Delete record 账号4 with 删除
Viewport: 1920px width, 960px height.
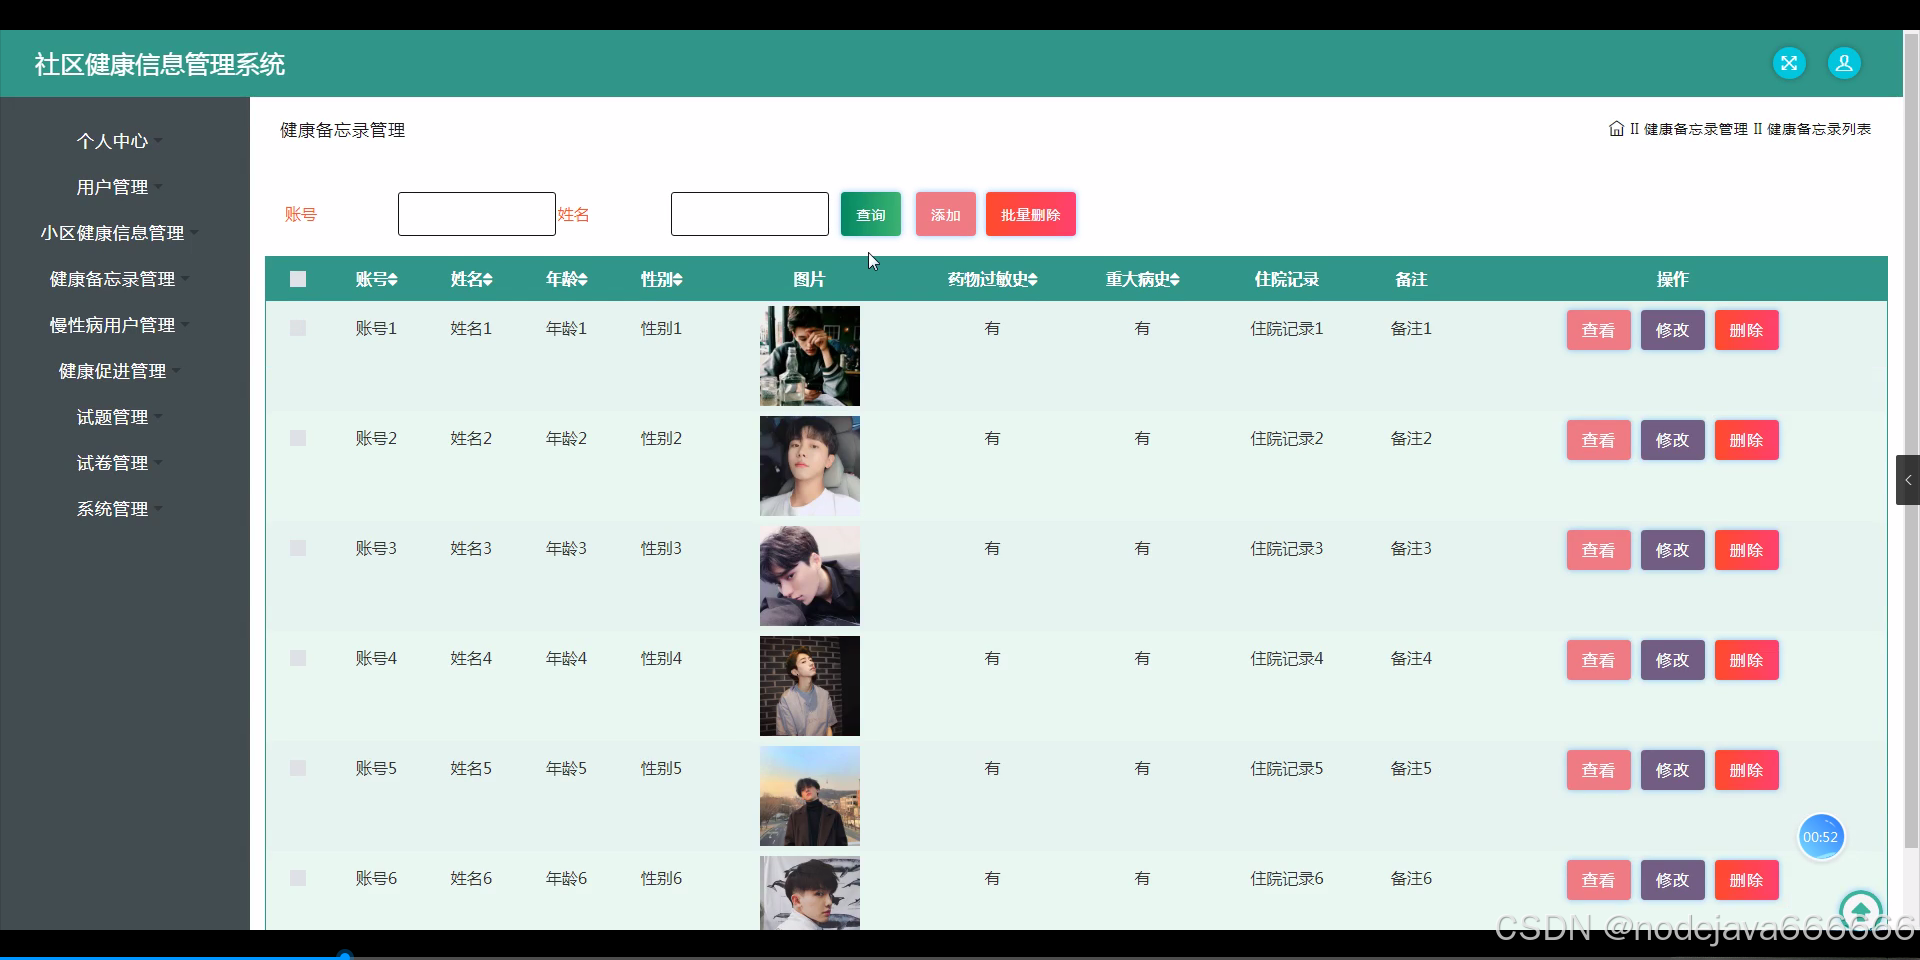[1747, 660]
